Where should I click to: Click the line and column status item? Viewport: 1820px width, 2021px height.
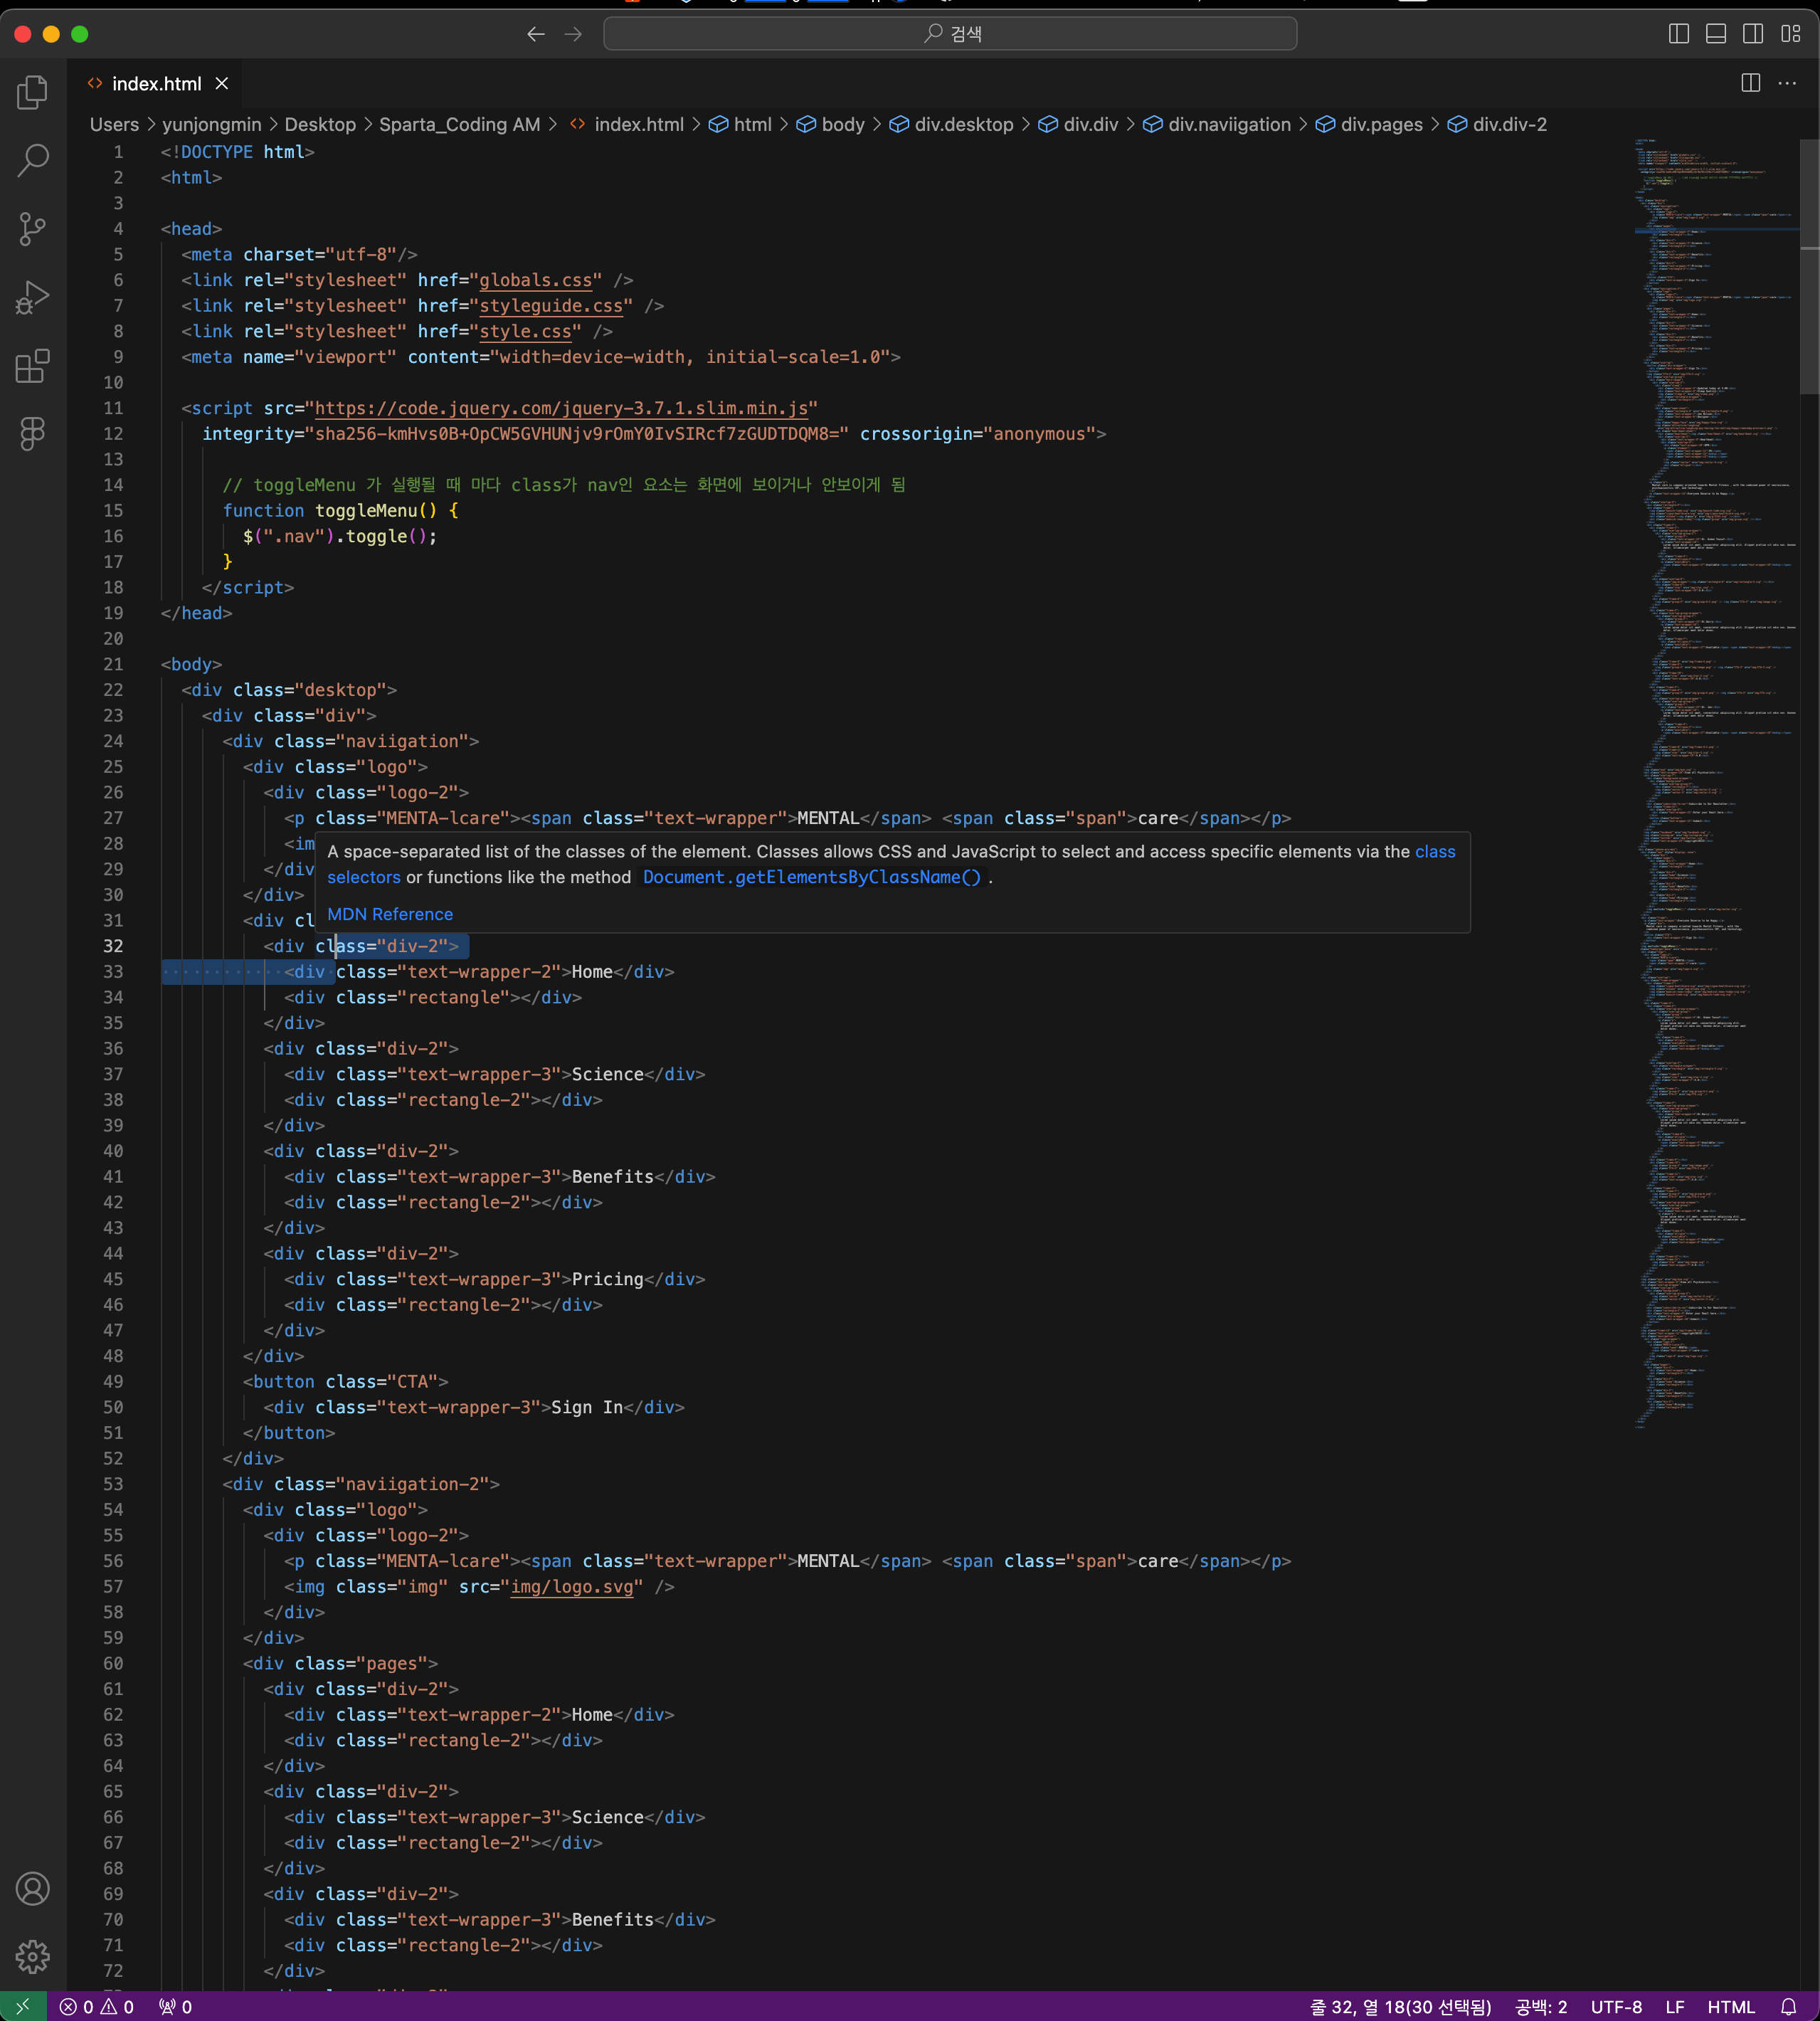coord(1401,2006)
